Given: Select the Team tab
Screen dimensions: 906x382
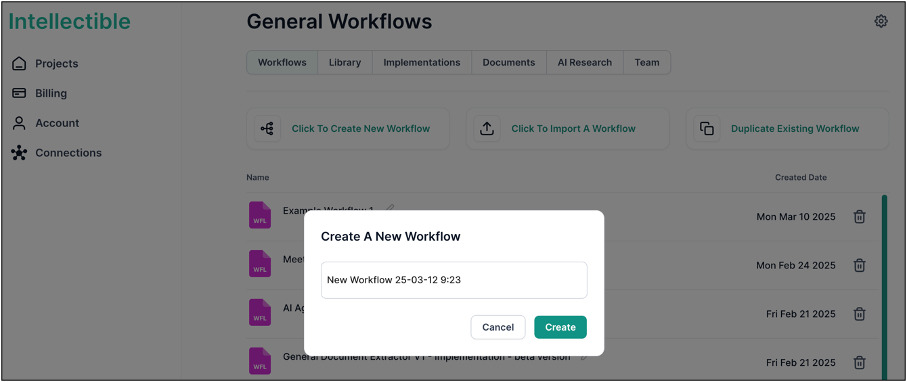Looking at the screenshot, I should coord(647,62).
